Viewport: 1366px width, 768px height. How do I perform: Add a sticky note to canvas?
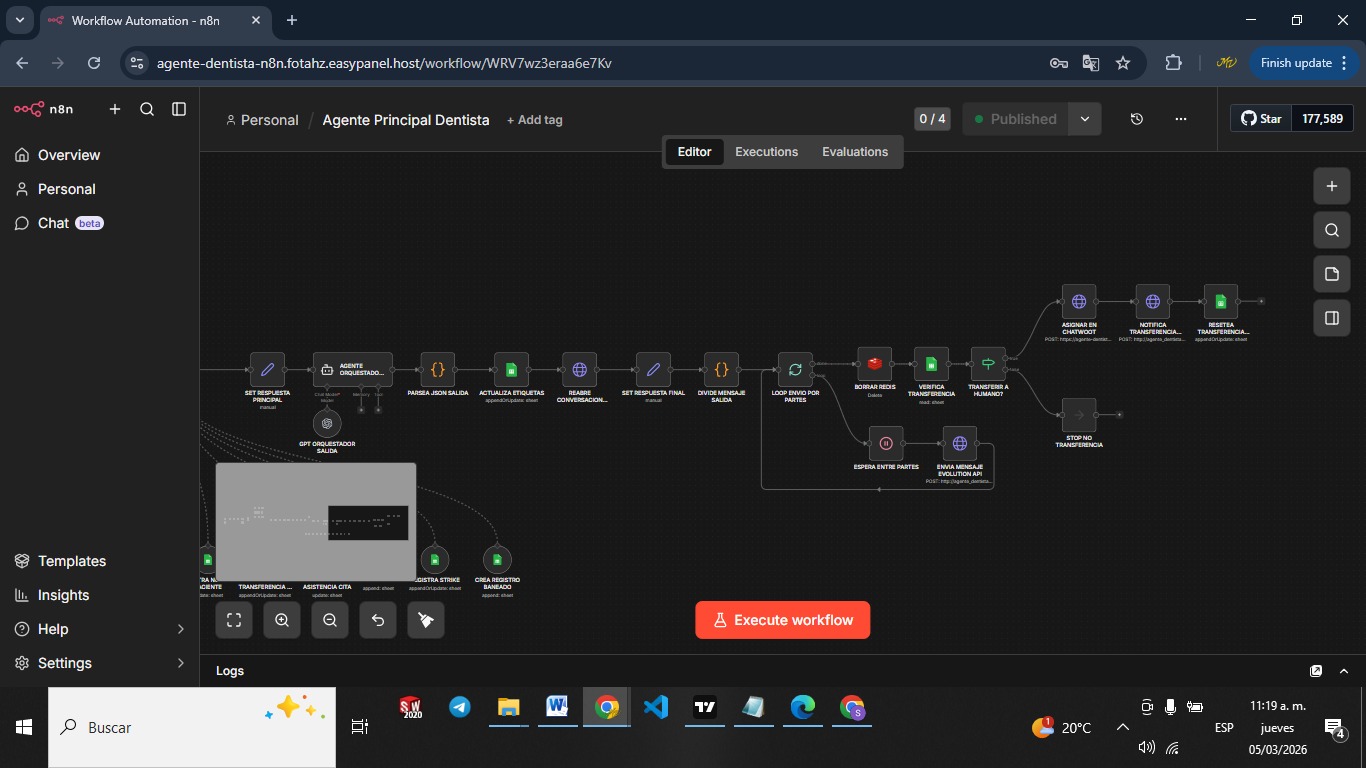click(x=1331, y=274)
